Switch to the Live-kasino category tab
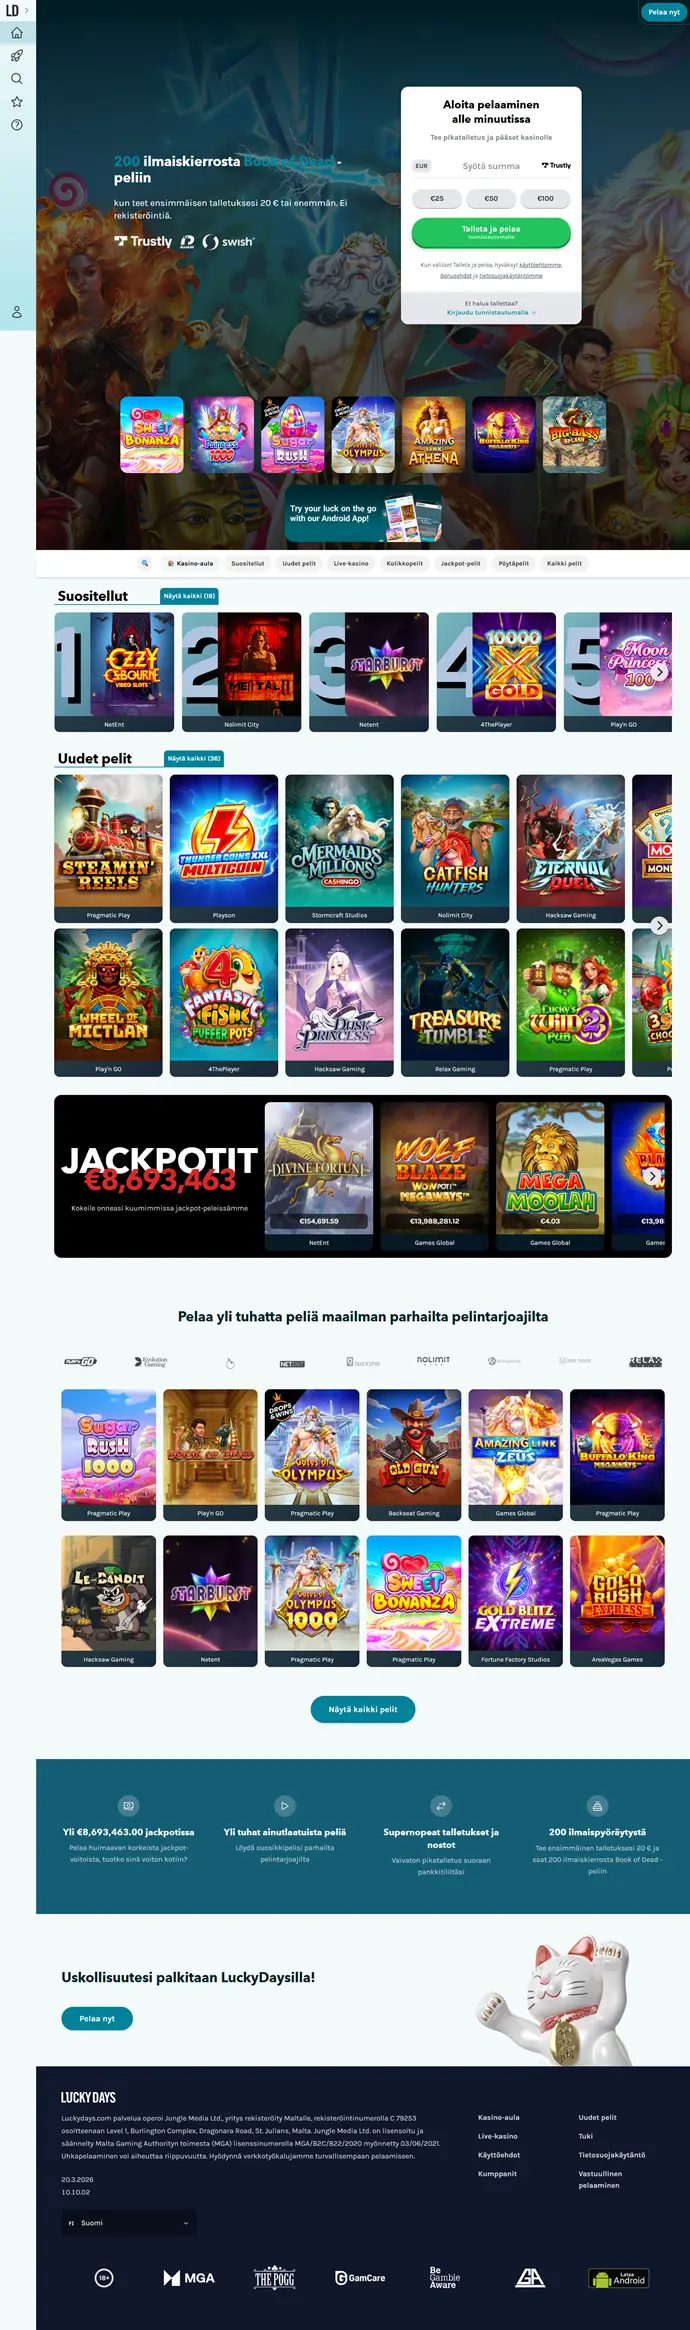This screenshot has height=2330, width=690. click(351, 563)
